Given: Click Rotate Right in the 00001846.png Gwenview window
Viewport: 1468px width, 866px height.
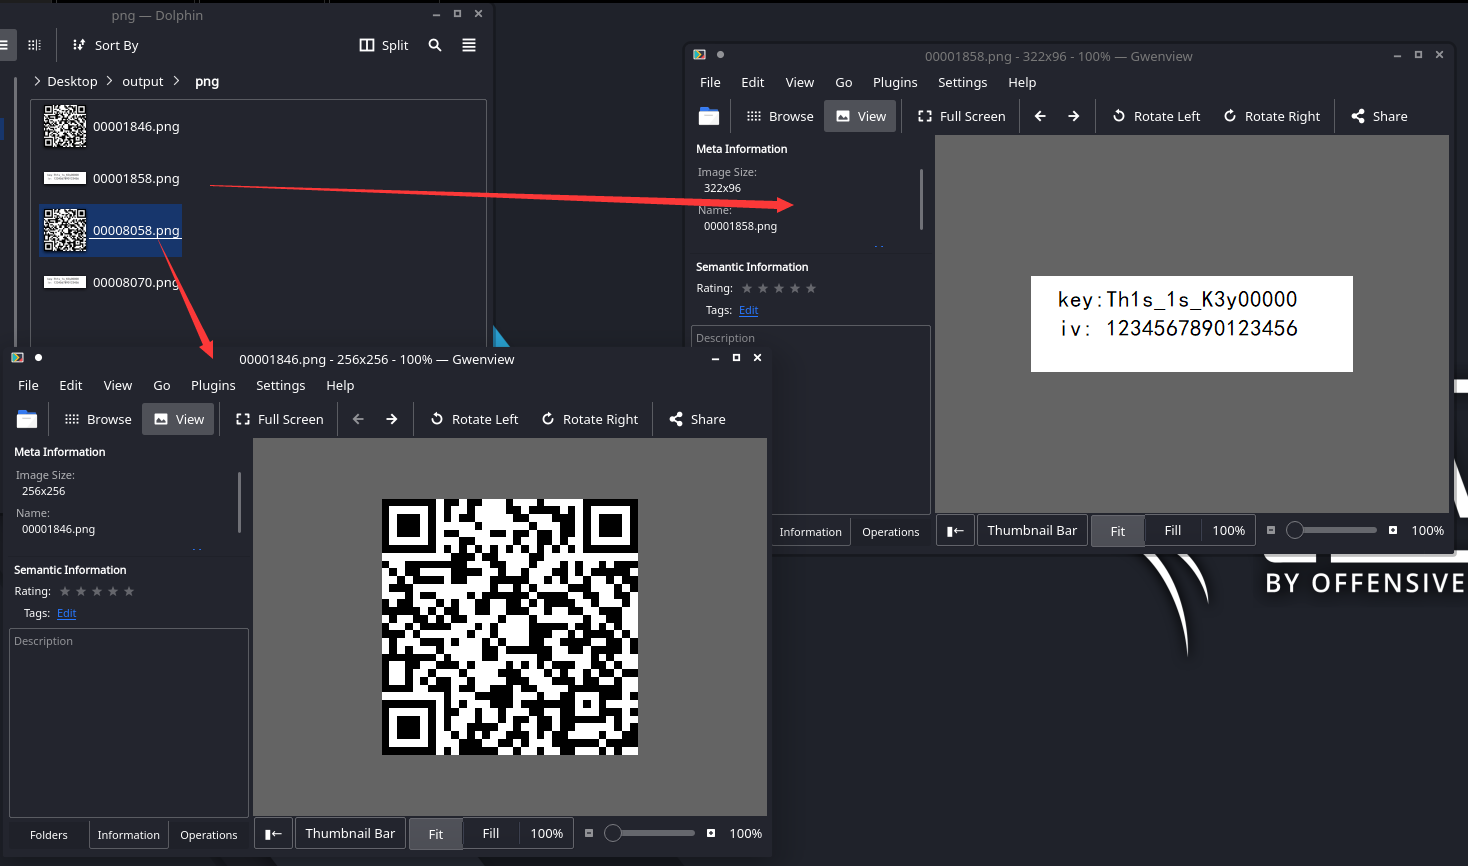Looking at the screenshot, I should 589,419.
